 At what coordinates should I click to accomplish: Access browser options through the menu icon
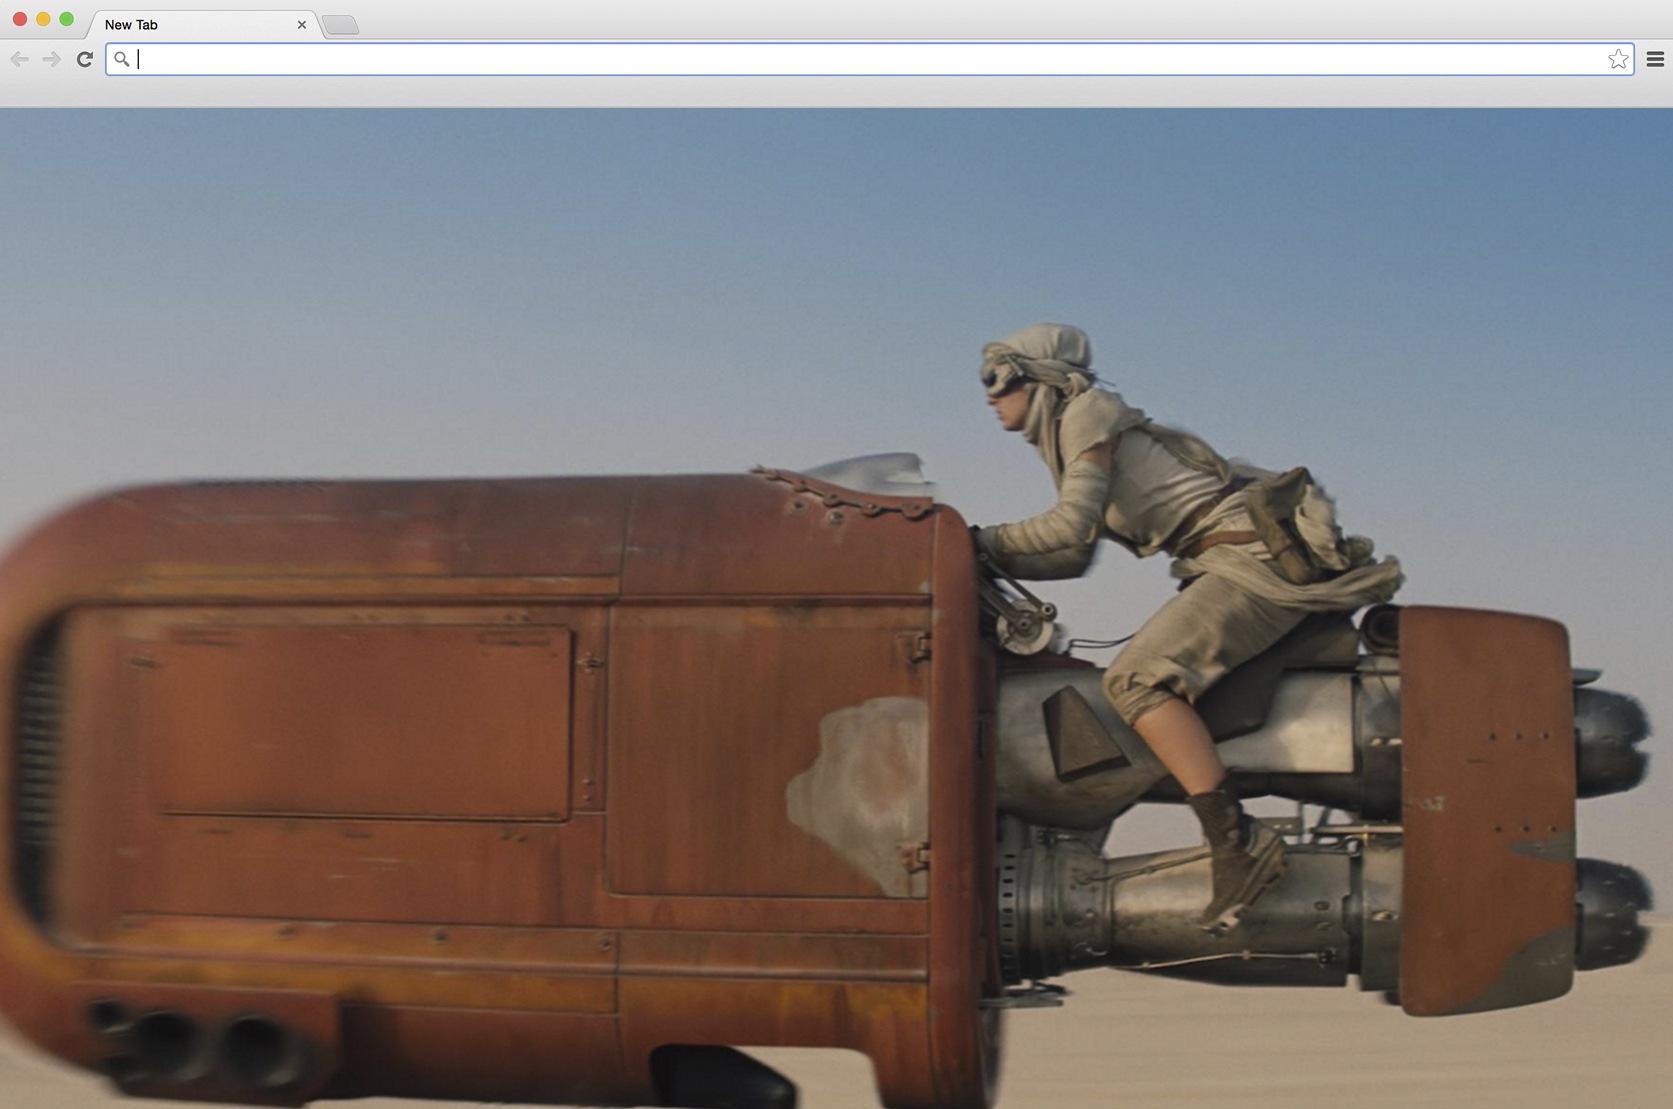[x=1654, y=59]
